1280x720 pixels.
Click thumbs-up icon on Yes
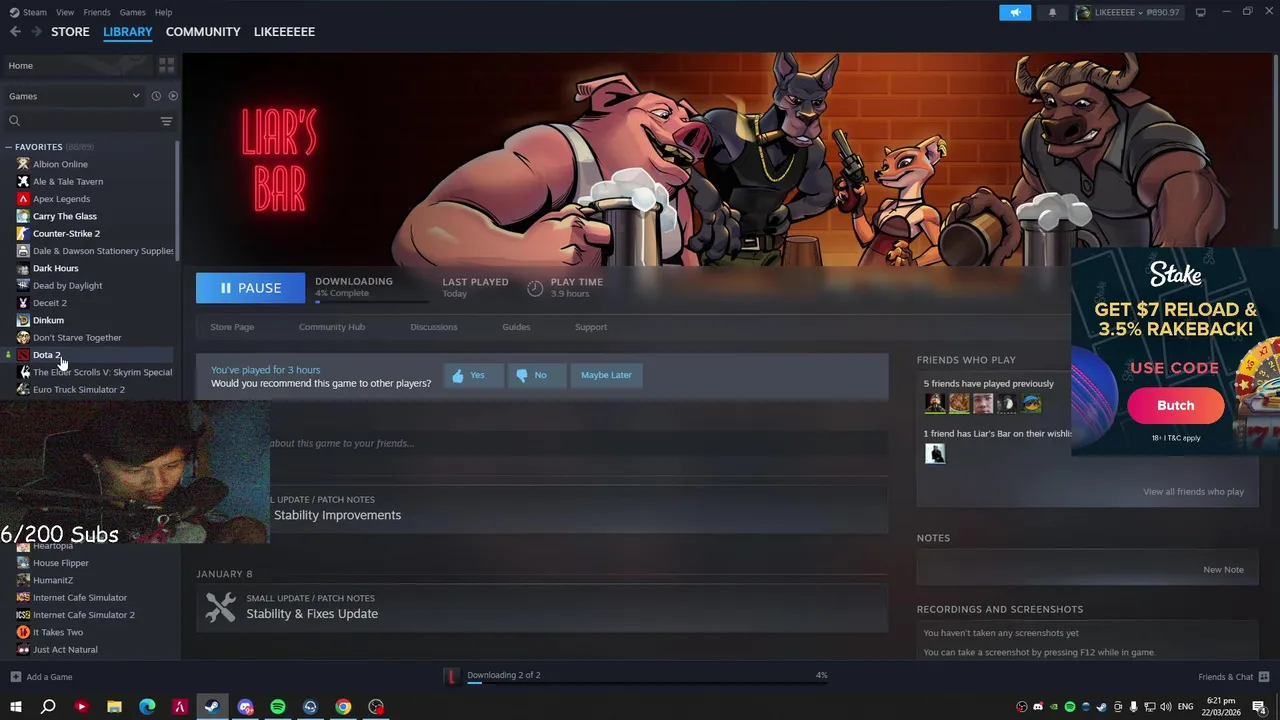click(458, 375)
